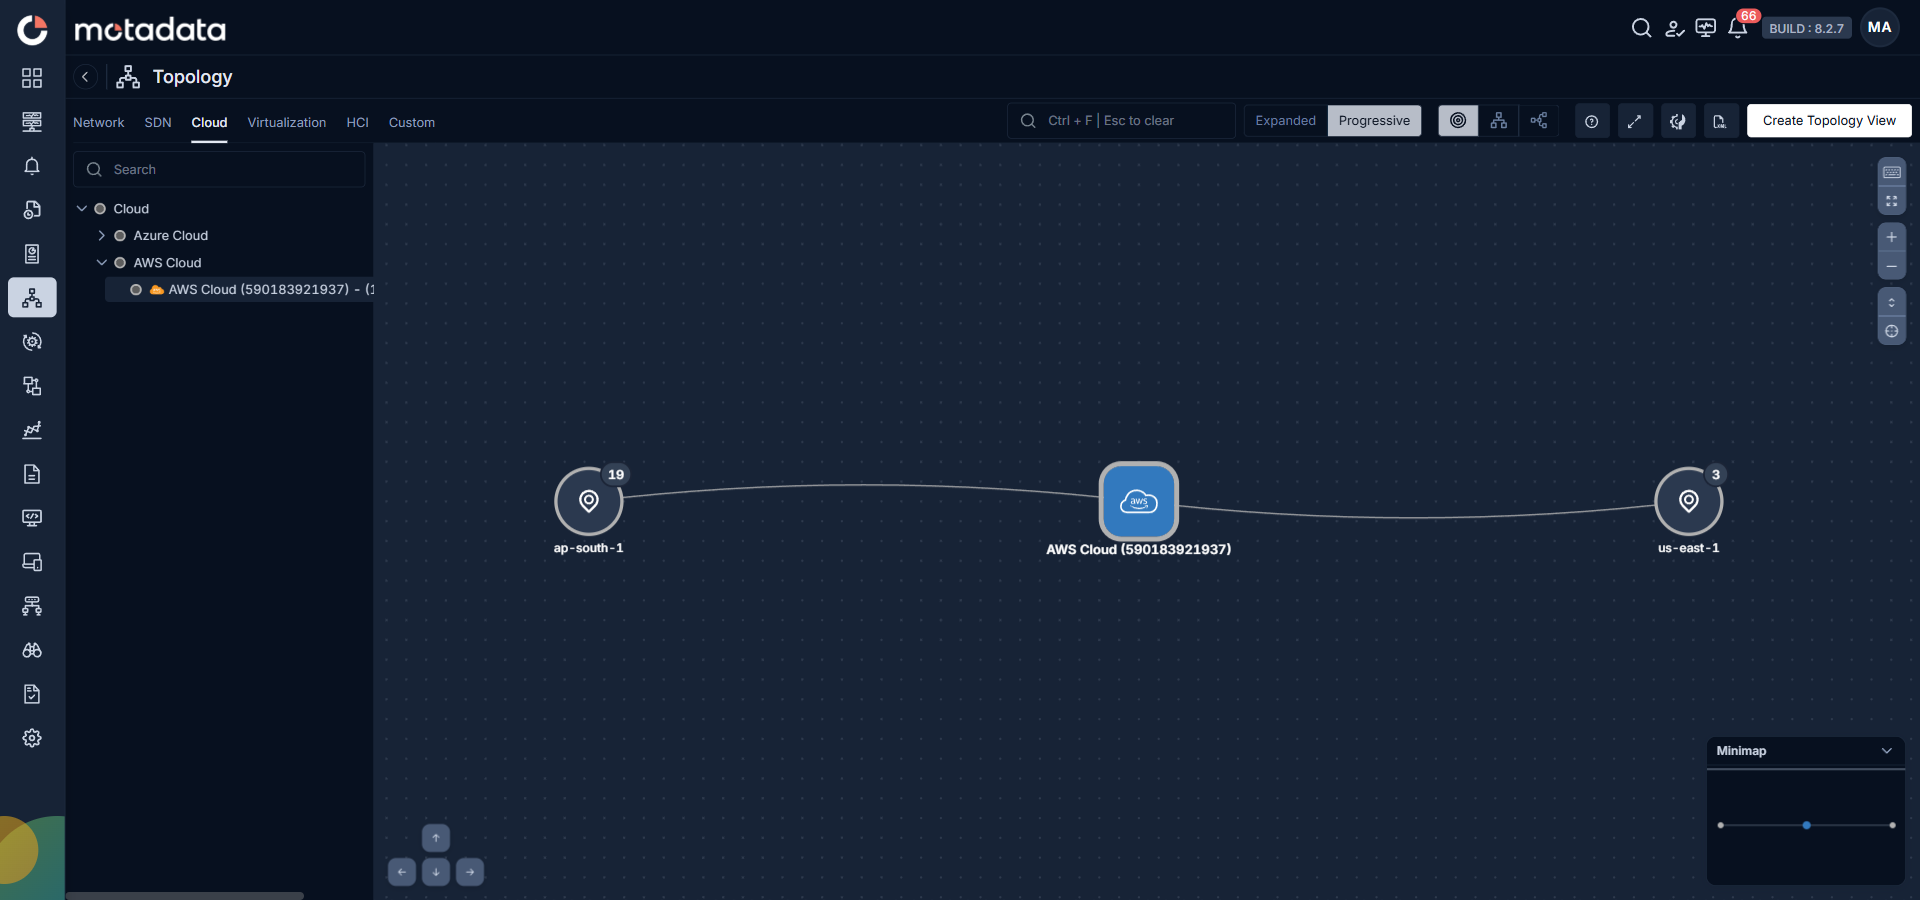The image size is (1920, 900).
Task: Click the recenter target canvas control
Action: coord(1892,332)
